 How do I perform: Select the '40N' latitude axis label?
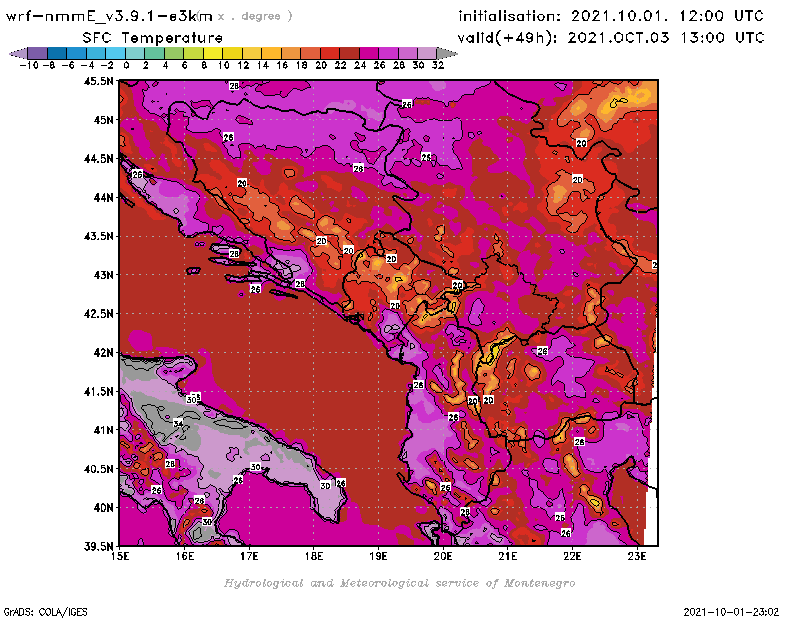click(x=103, y=508)
